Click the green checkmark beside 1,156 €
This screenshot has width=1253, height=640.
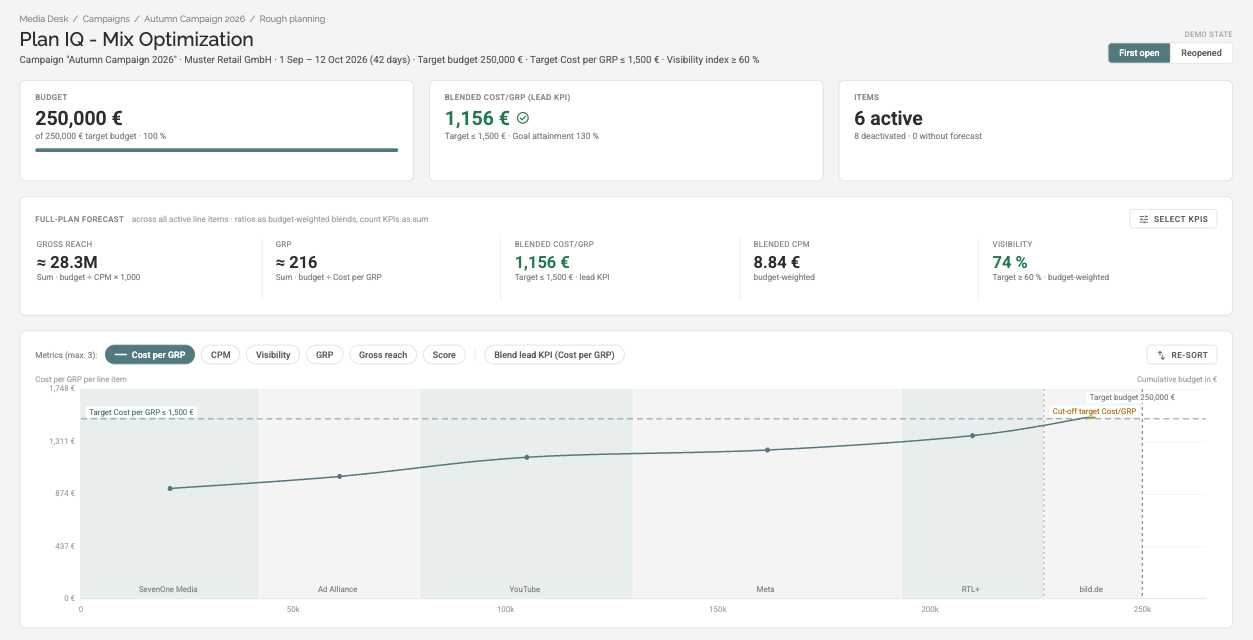[522, 118]
